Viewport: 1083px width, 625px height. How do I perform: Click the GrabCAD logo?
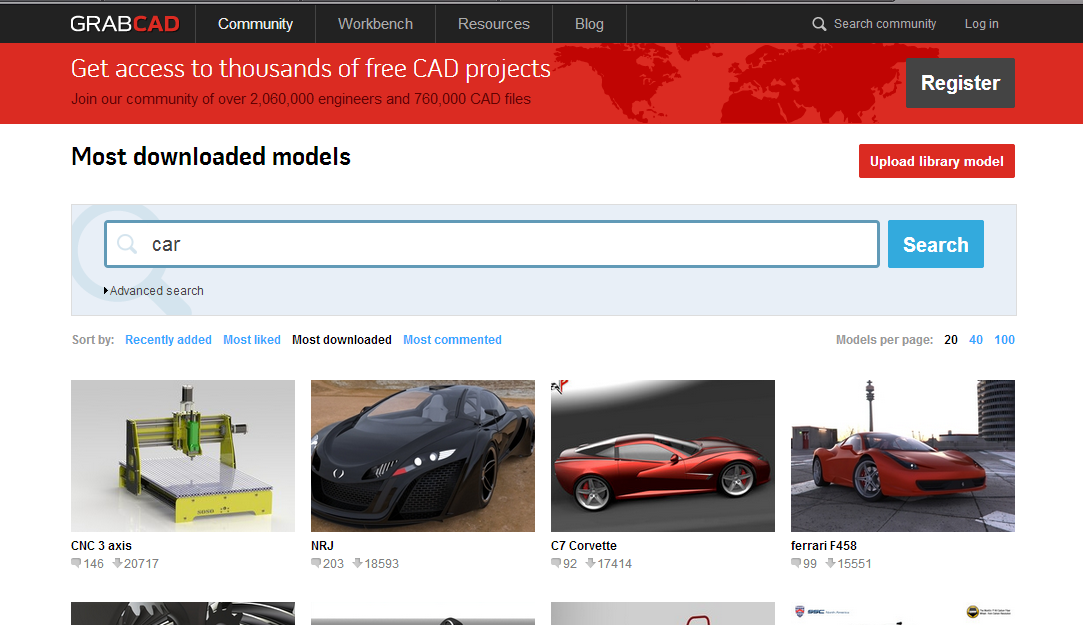(x=125, y=23)
